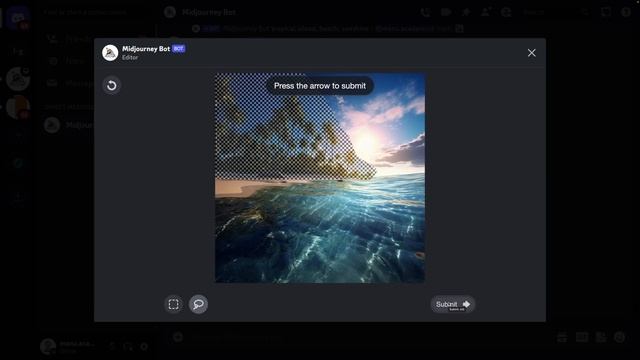Add friends to DM in Discord header
Viewport: 640px width, 360px height.
pyautogui.click(x=486, y=12)
